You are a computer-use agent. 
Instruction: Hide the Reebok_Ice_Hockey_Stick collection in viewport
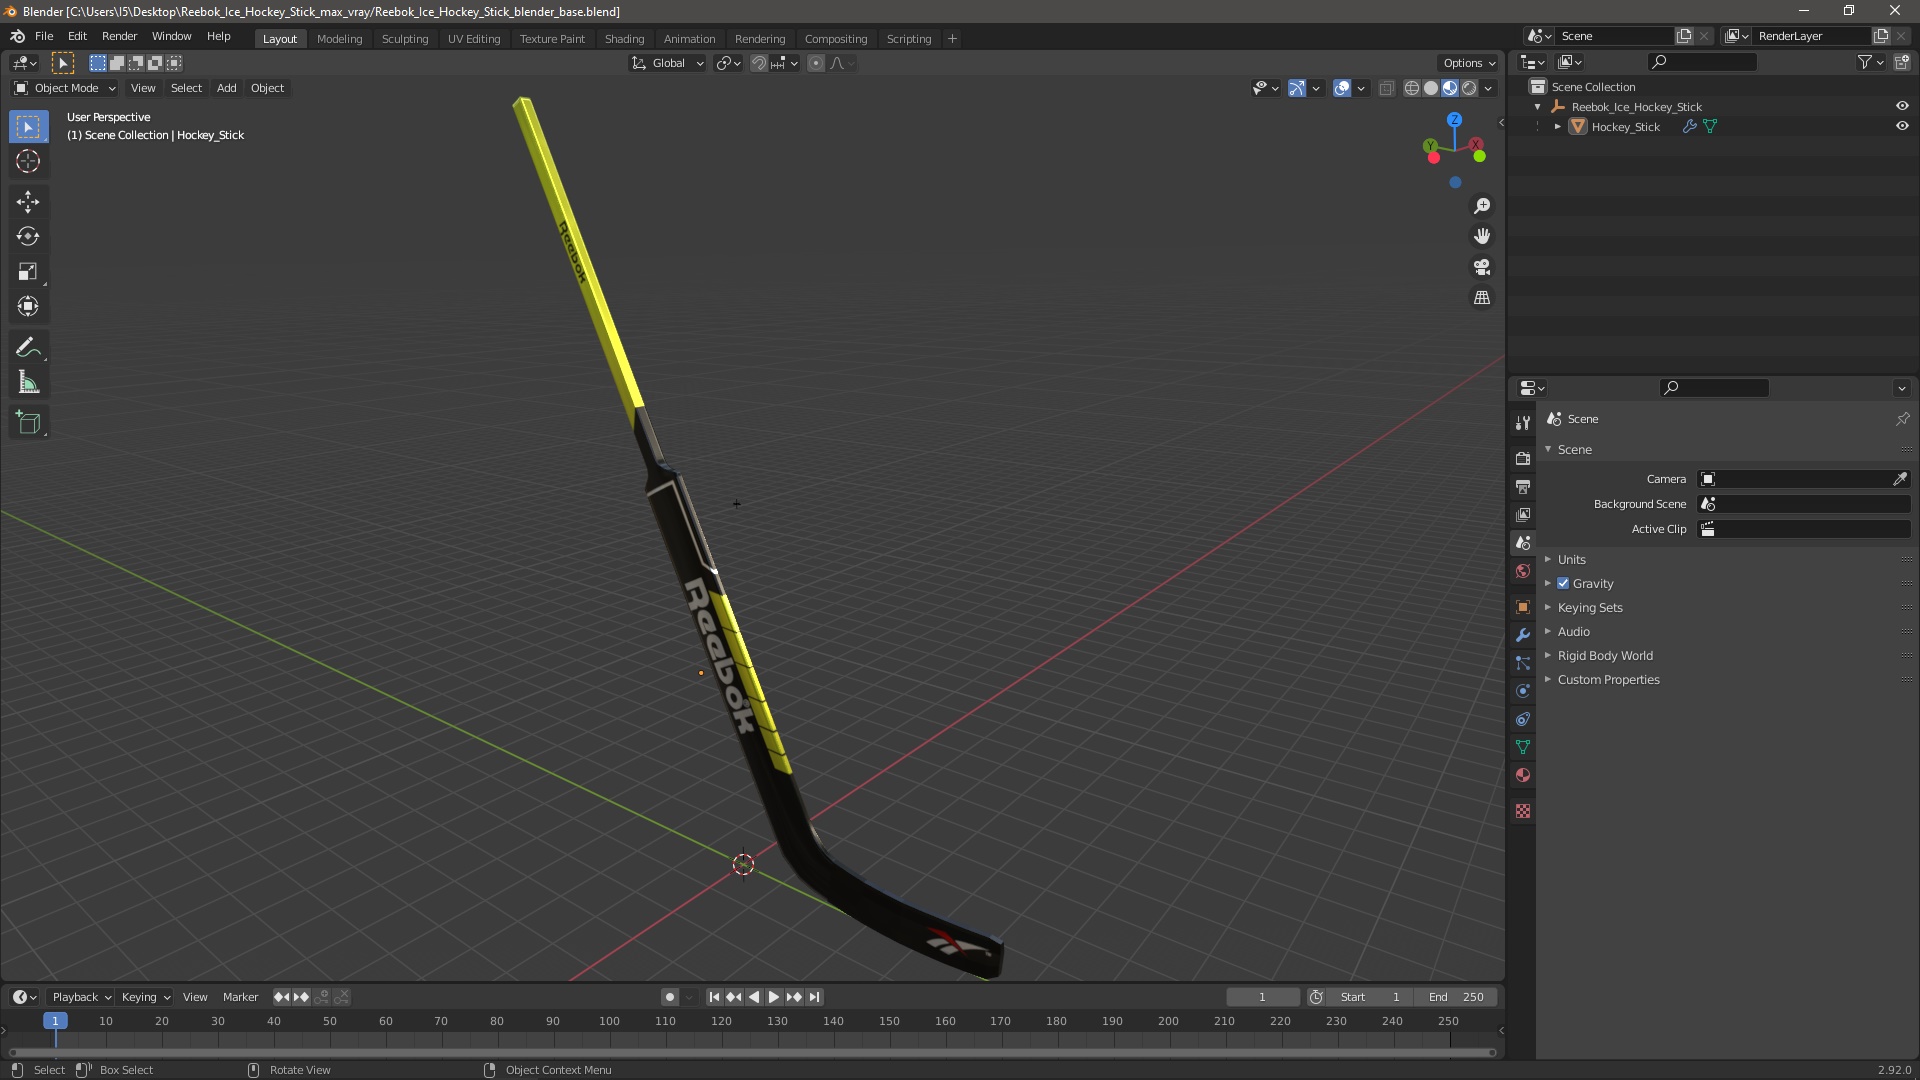1902,106
